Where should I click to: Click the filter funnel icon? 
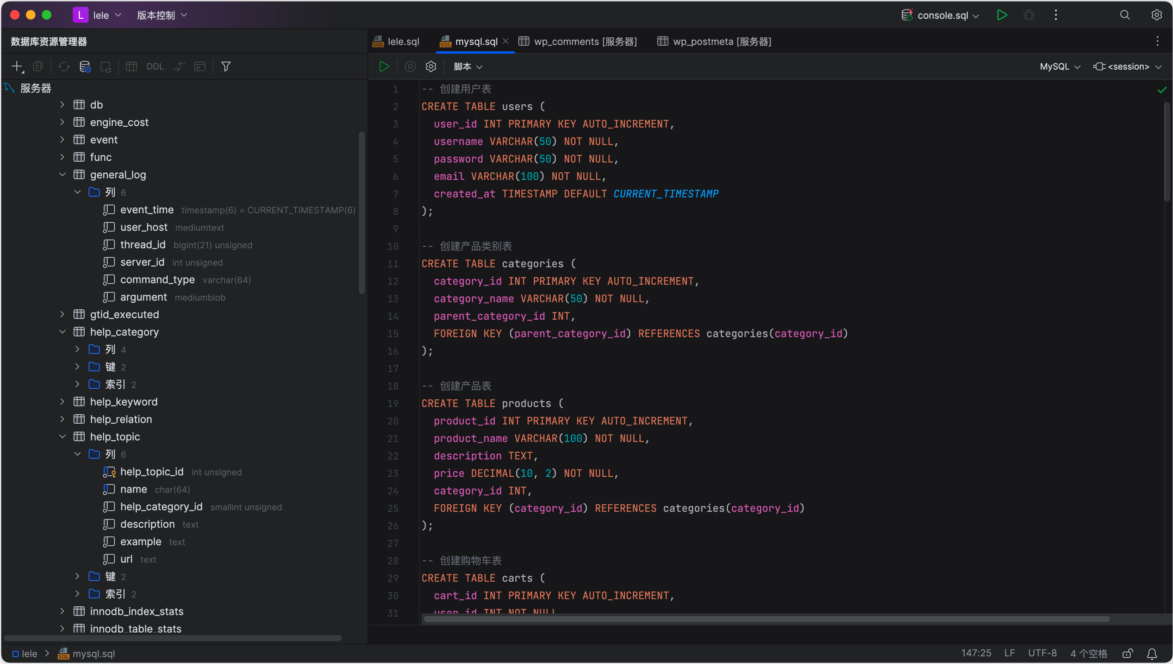pos(226,67)
